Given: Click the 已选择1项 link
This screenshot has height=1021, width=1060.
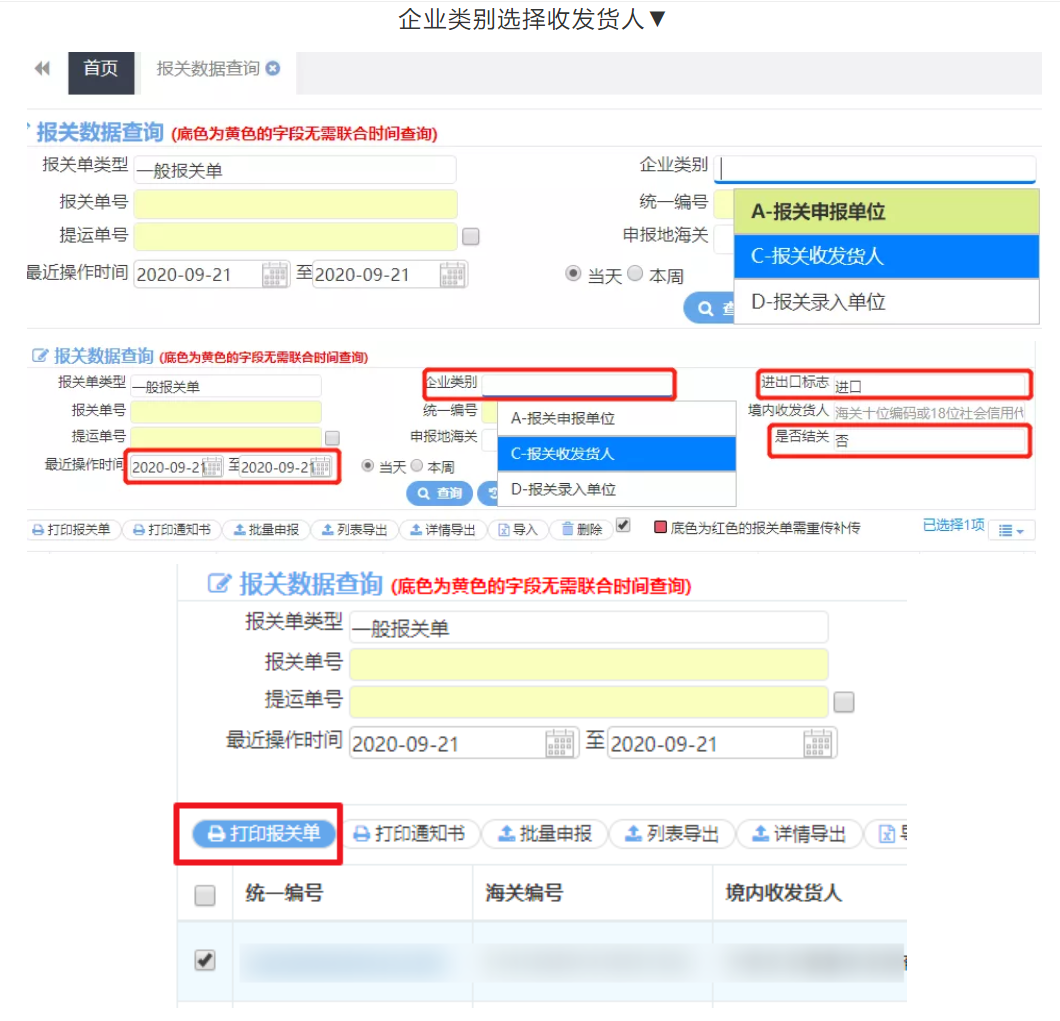Looking at the screenshot, I should pos(953,525).
